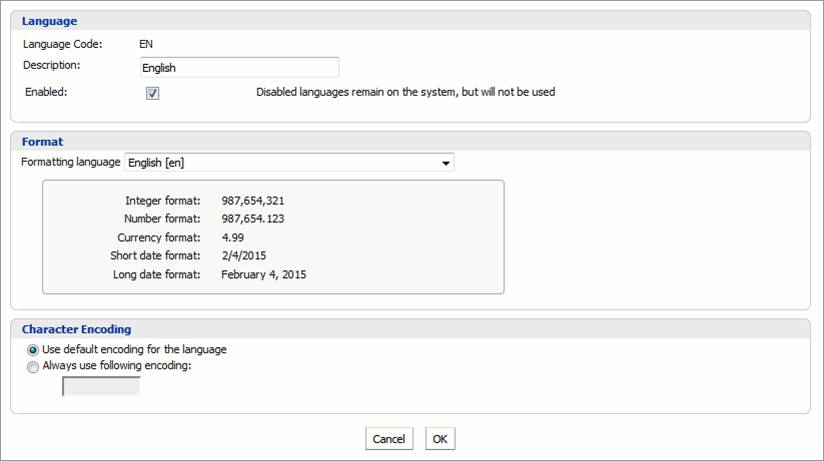Click the Formatting language label
Screen dimensions: 824x461
(x=70, y=162)
